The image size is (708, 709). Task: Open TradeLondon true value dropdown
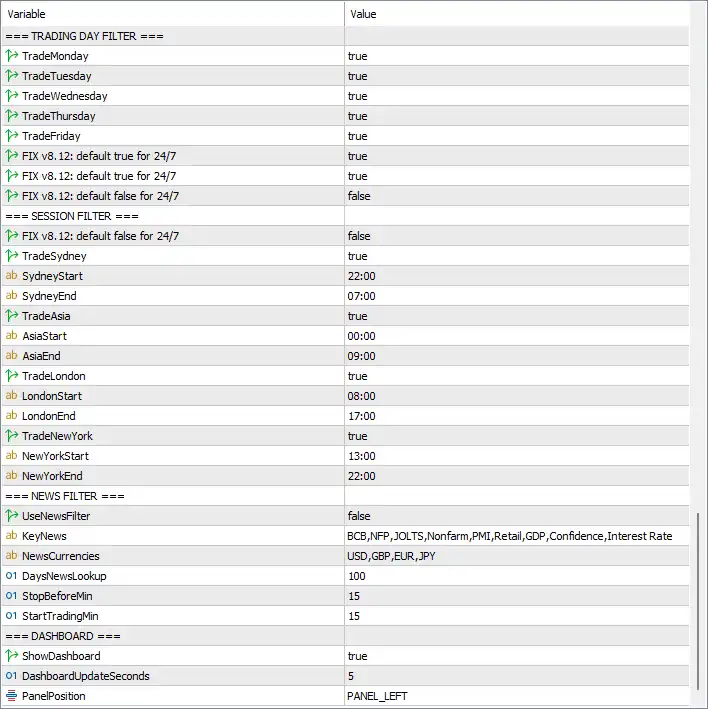517,376
